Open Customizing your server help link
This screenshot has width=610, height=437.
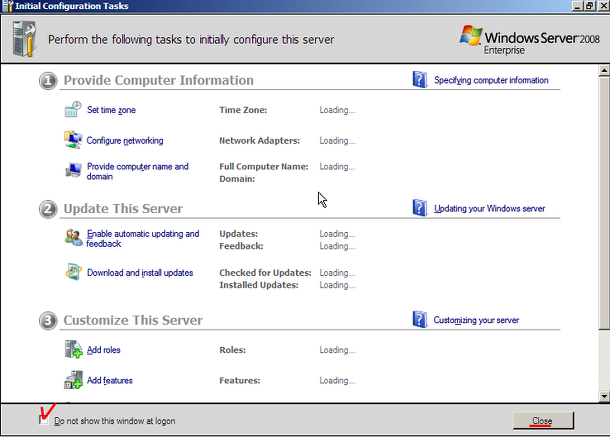(x=476, y=320)
